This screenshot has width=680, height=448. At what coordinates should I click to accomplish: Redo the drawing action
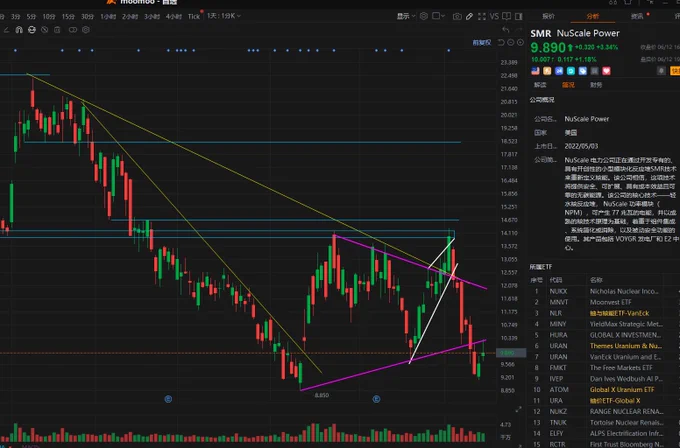point(519,29)
